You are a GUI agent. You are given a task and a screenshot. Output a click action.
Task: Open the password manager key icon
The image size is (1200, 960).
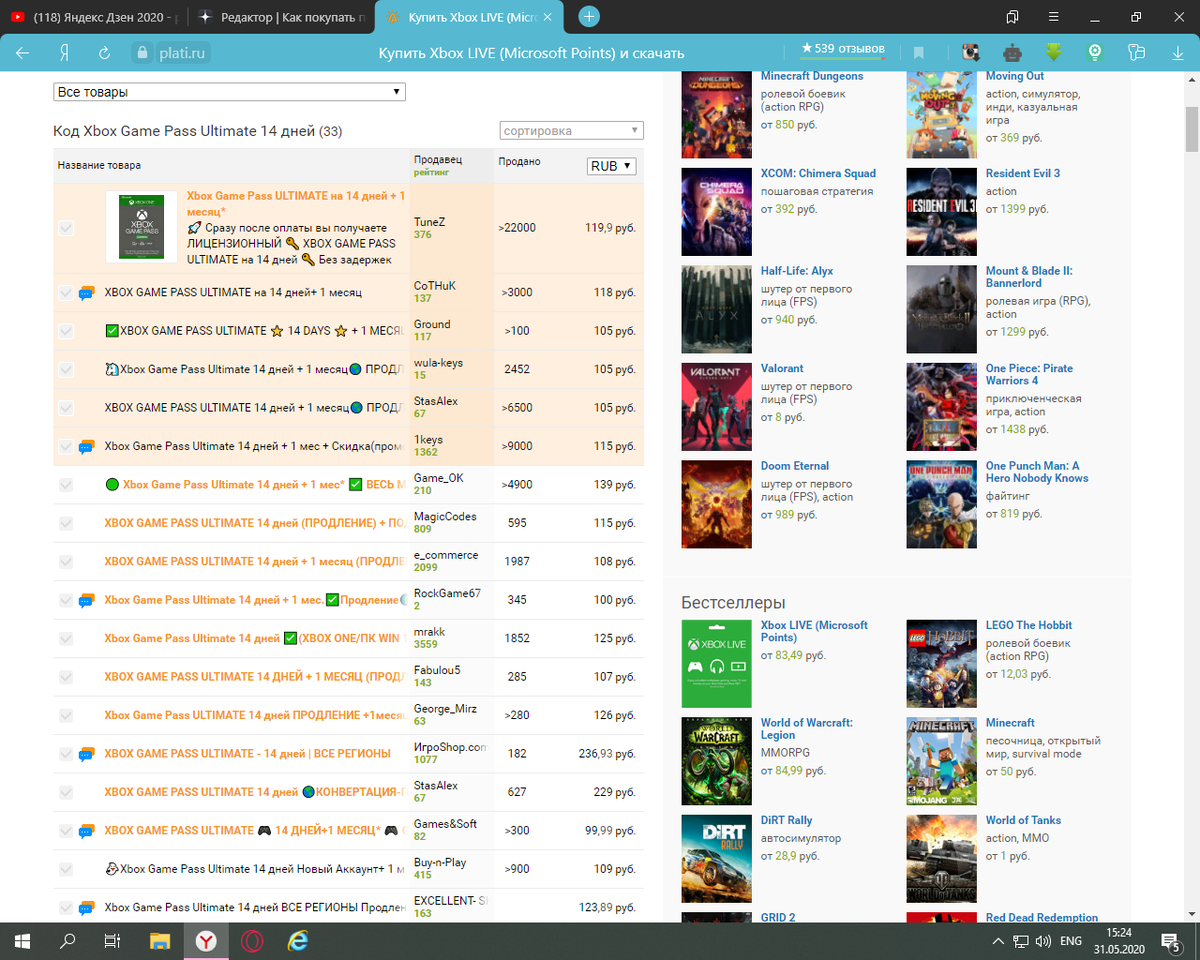1135,52
